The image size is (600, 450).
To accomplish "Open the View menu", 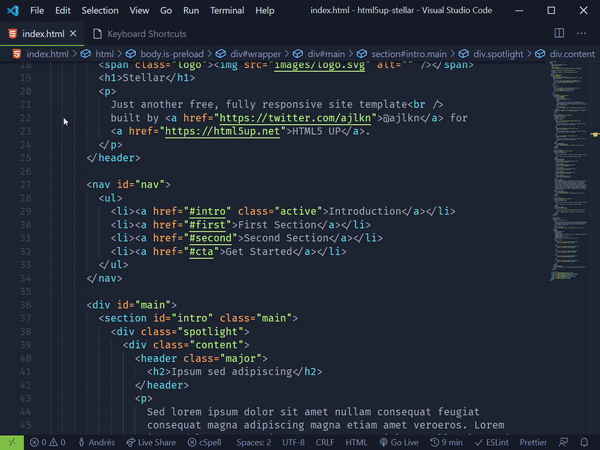I will 139,10.
